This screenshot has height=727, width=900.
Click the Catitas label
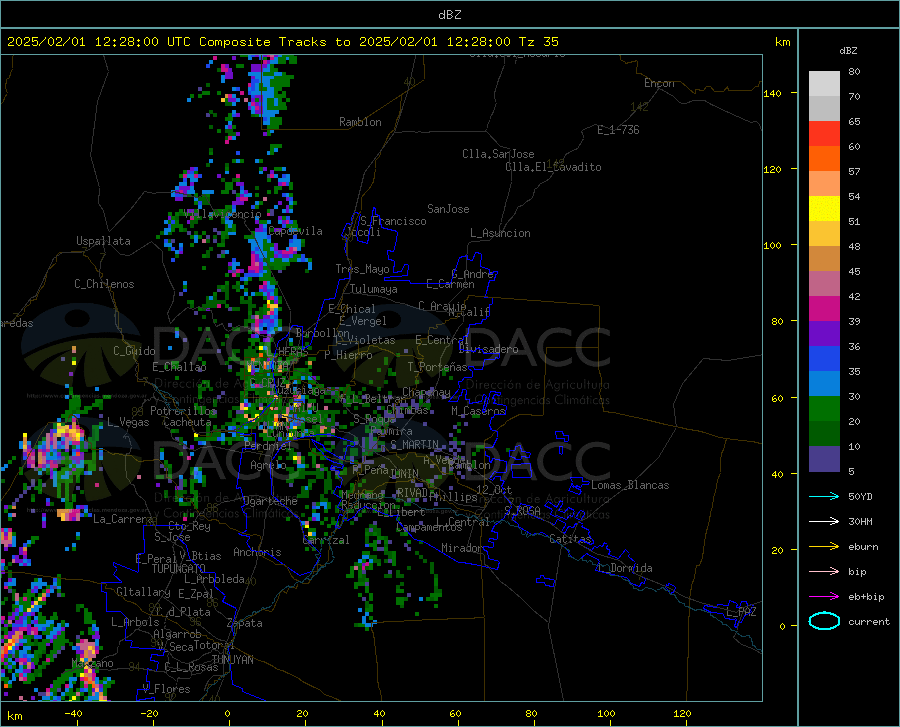tap(570, 539)
